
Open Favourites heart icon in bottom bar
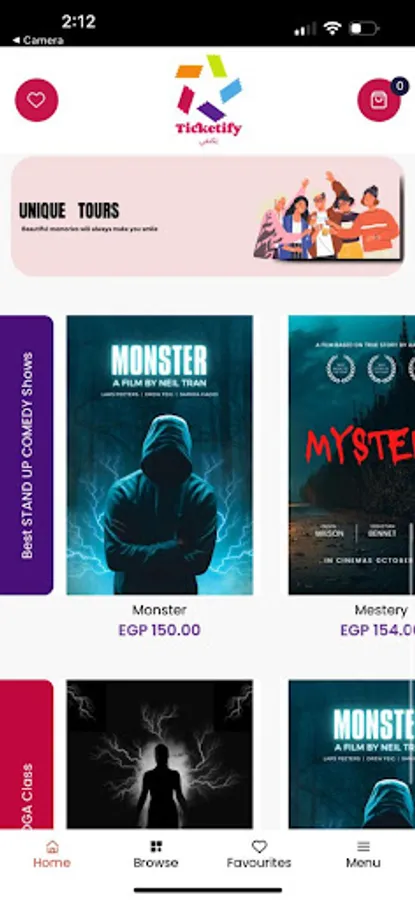(x=259, y=847)
